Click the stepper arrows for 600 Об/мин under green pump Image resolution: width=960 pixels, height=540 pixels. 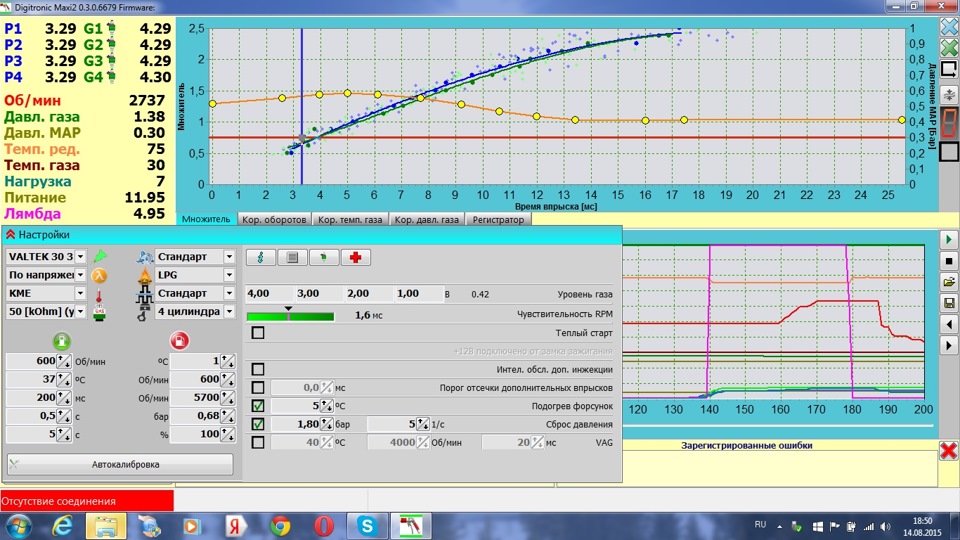coord(64,361)
